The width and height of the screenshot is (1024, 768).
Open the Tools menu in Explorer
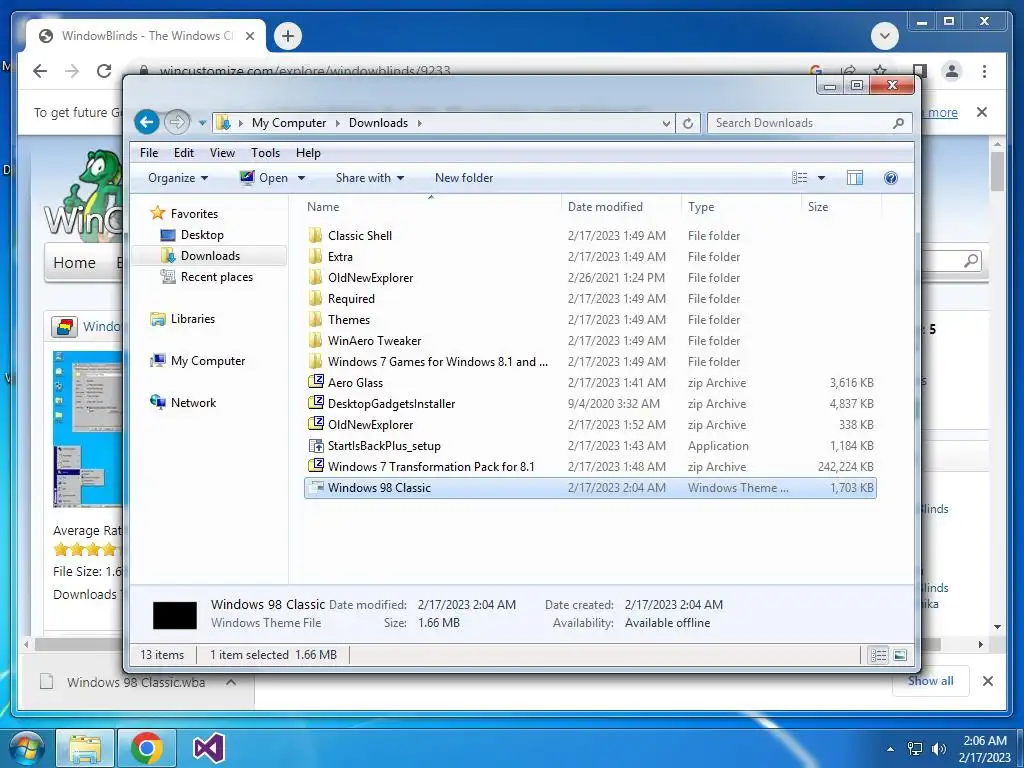point(265,153)
